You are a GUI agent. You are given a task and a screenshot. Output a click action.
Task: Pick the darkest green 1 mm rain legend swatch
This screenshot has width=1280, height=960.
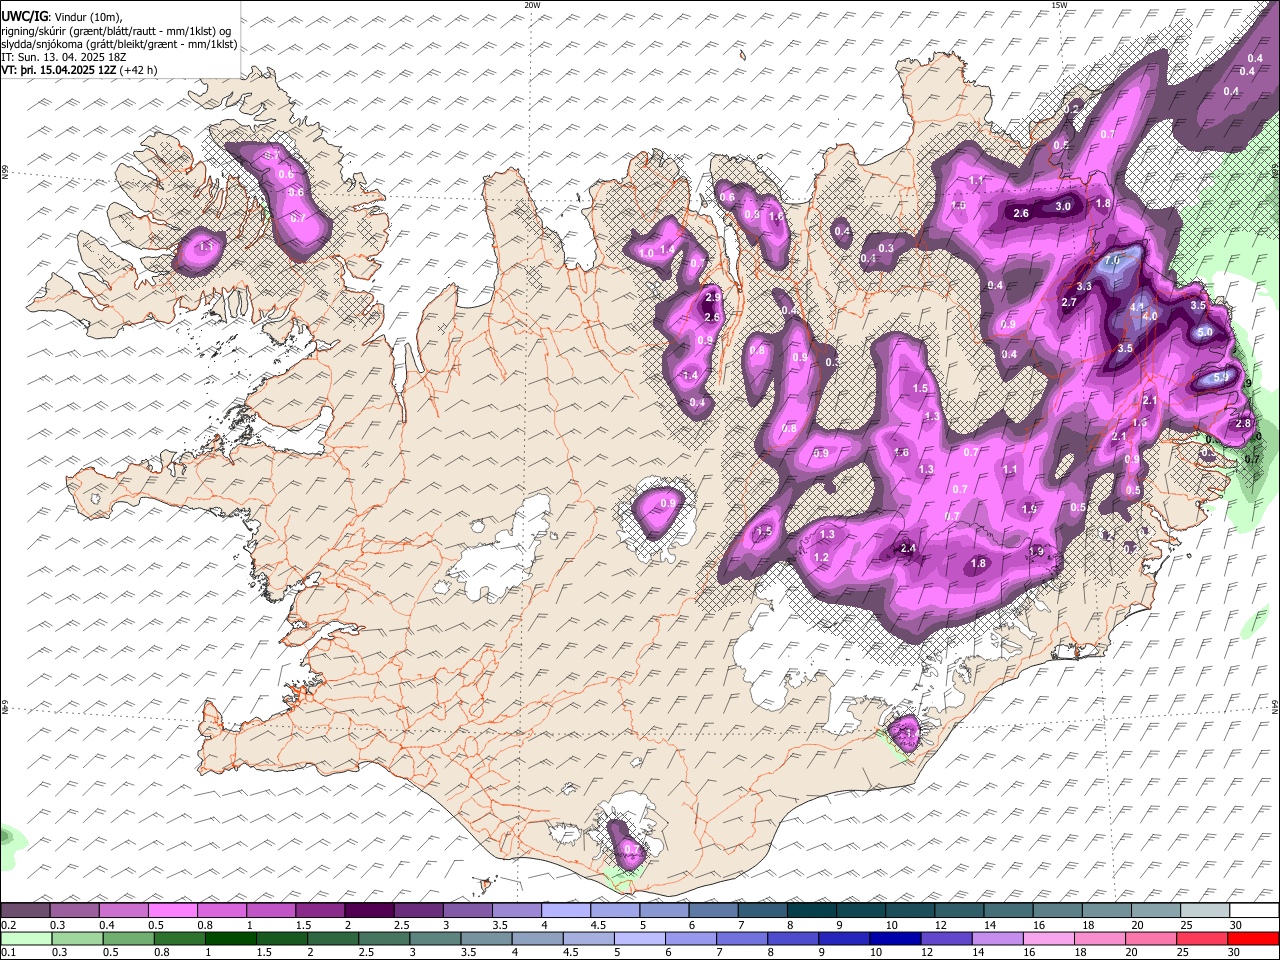tap(230, 939)
